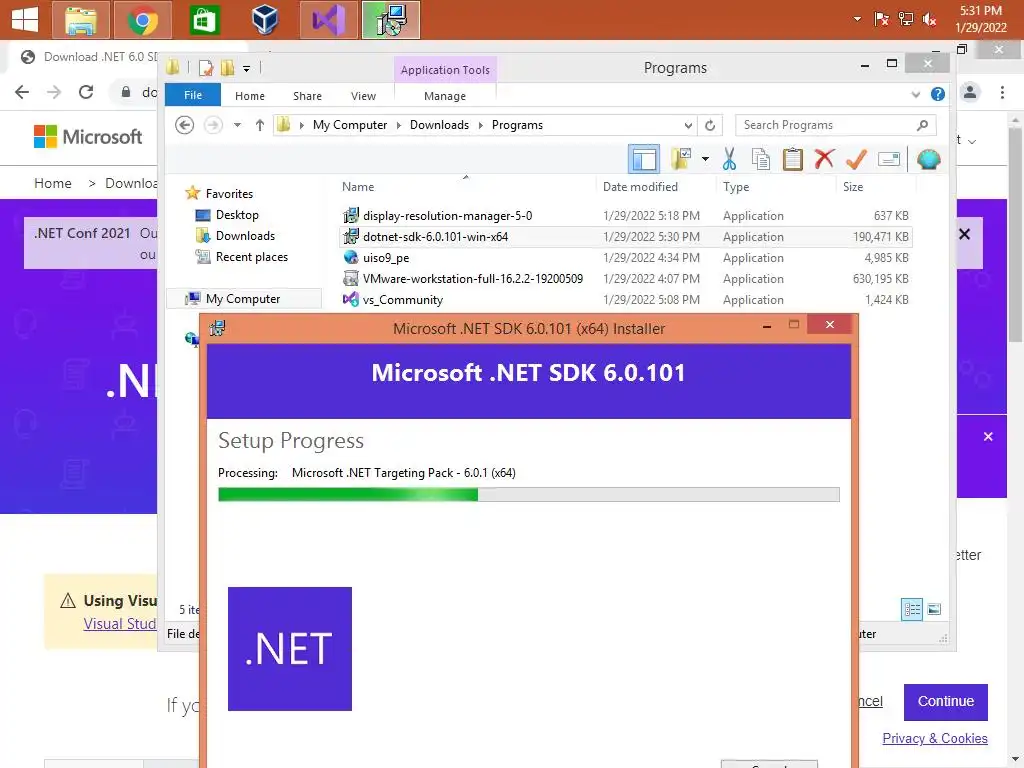Refresh the Programs folder
The height and width of the screenshot is (768, 1024).
click(x=710, y=125)
